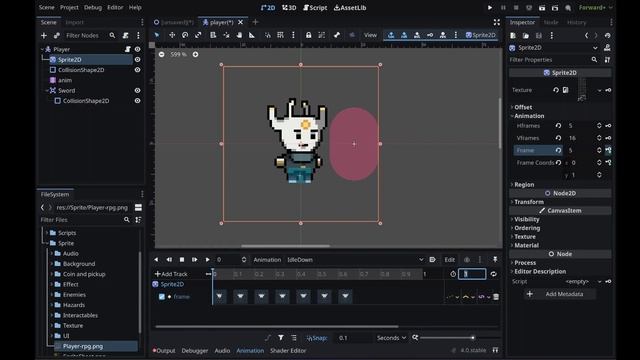This screenshot has height=360, width=640.
Task: Open the Scene menu
Action: (x=47, y=7)
